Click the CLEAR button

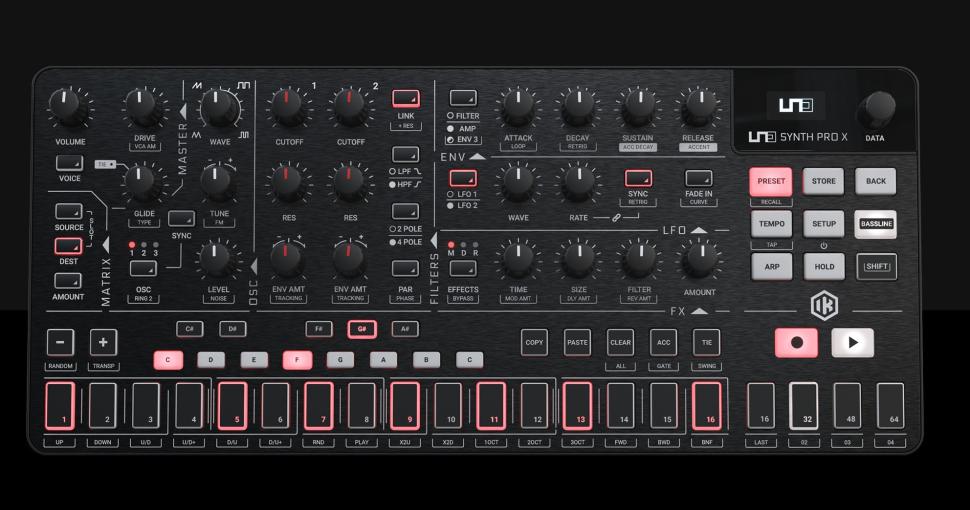[x=620, y=342]
